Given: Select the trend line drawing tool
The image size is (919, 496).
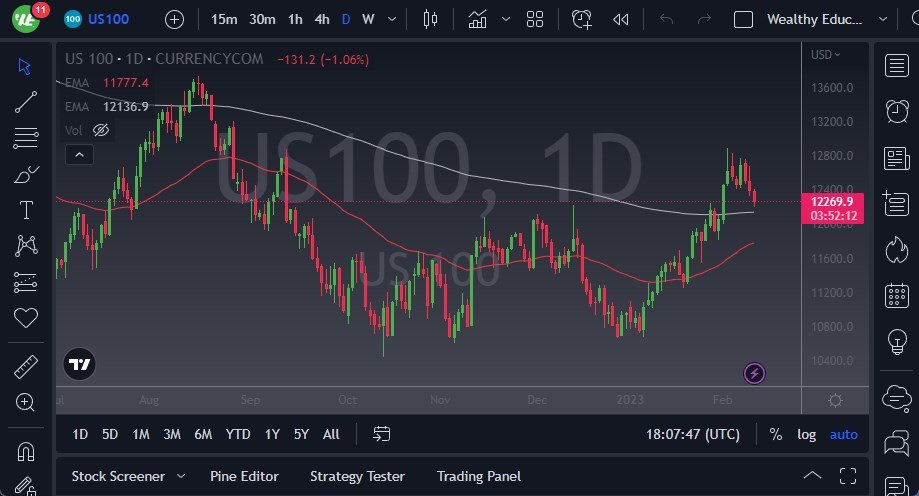Looking at the screenshot, I should pyautogui.click(x=26, y=101).
